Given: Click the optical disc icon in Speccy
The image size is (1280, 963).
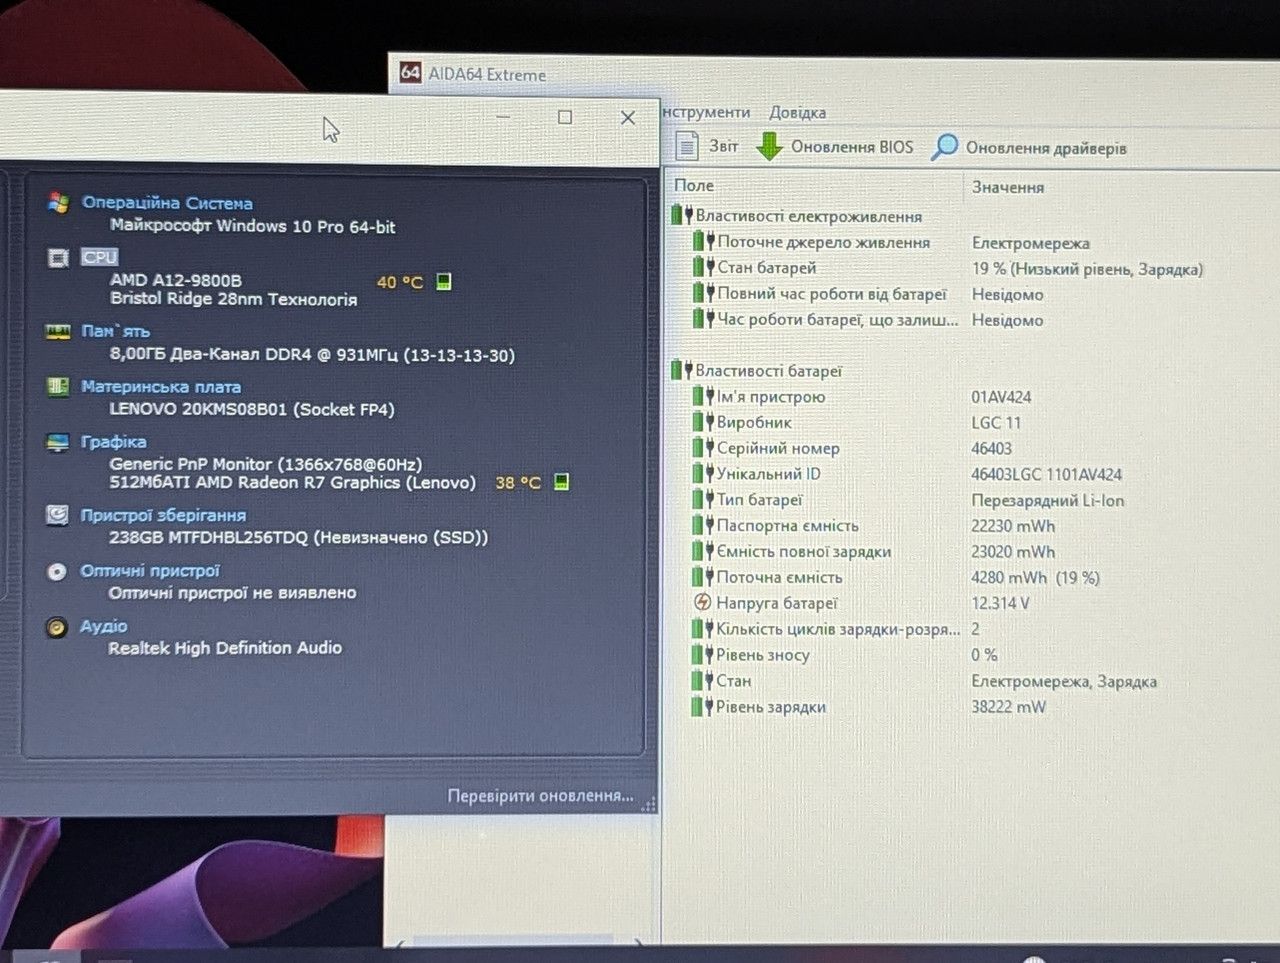Looking at the screenshot, I should (57, 571).
